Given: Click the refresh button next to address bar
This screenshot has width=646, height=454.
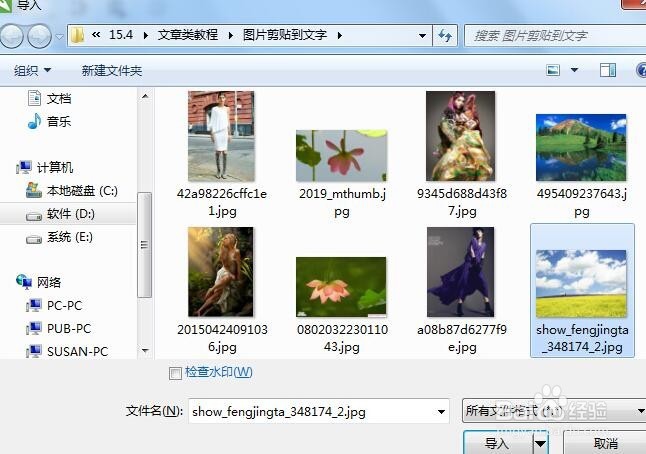Looking at the screenshot, I should (445, 36).
